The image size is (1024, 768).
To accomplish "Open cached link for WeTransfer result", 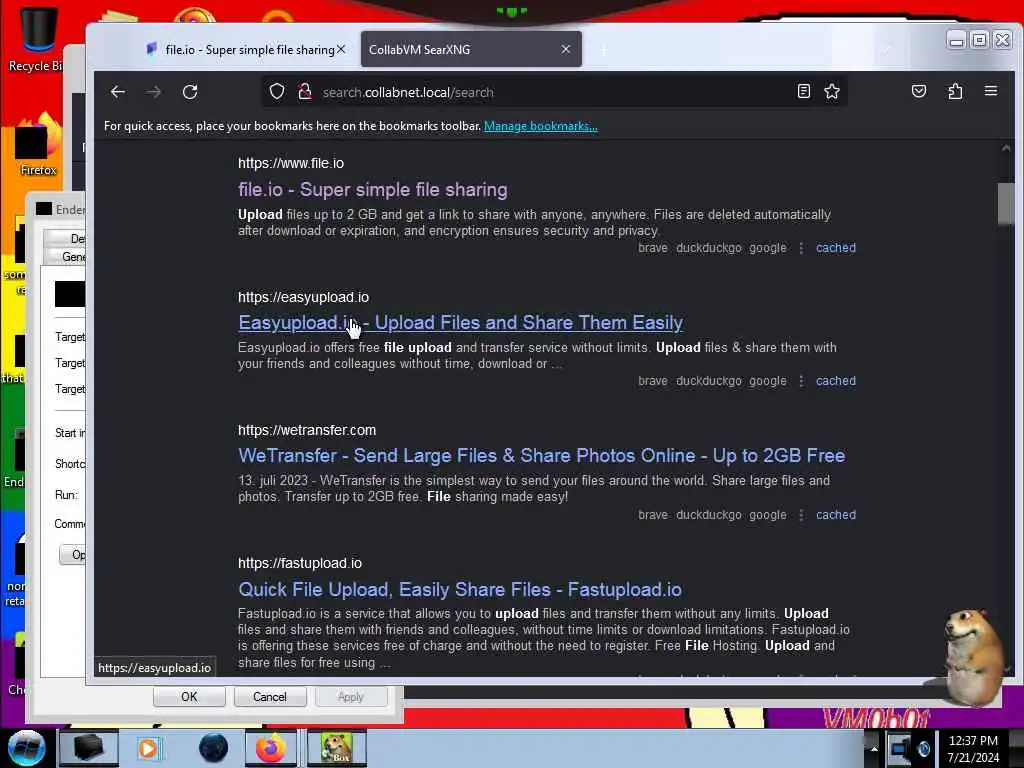I will 835,515.
